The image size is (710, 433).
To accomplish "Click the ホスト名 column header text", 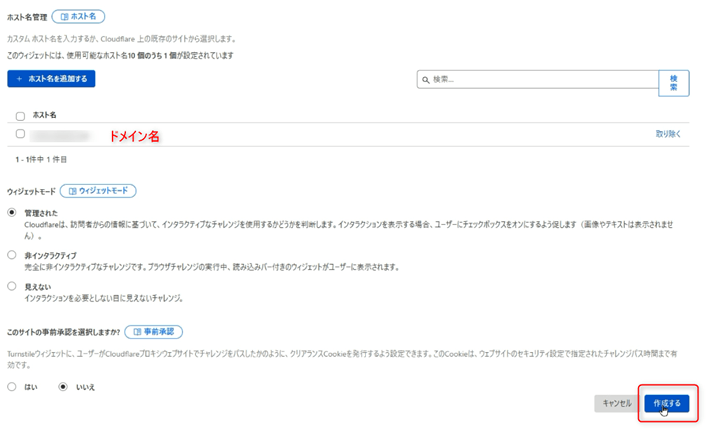I will click(44, 115).
